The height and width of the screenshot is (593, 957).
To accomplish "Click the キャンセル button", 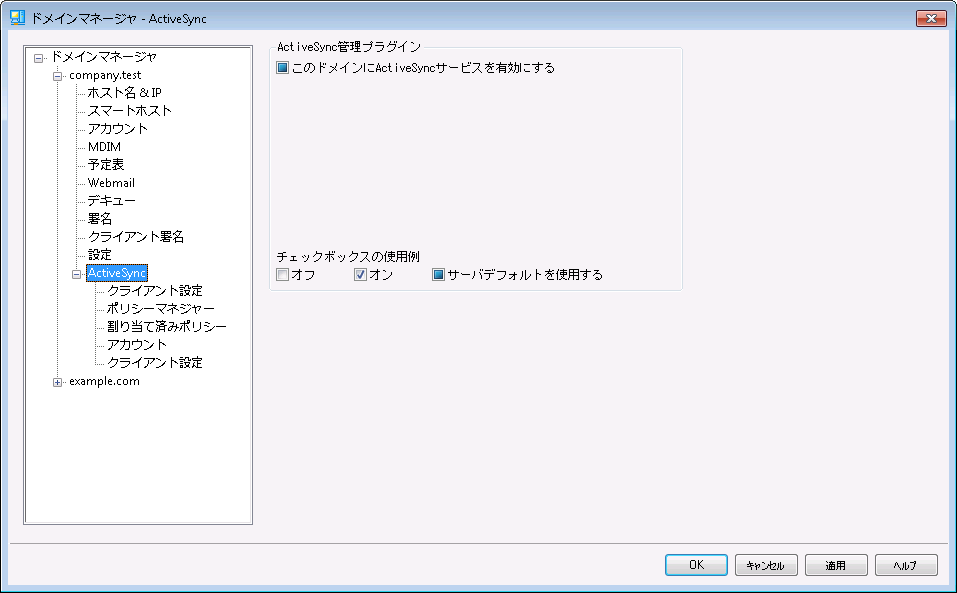I will click(766, 565).
